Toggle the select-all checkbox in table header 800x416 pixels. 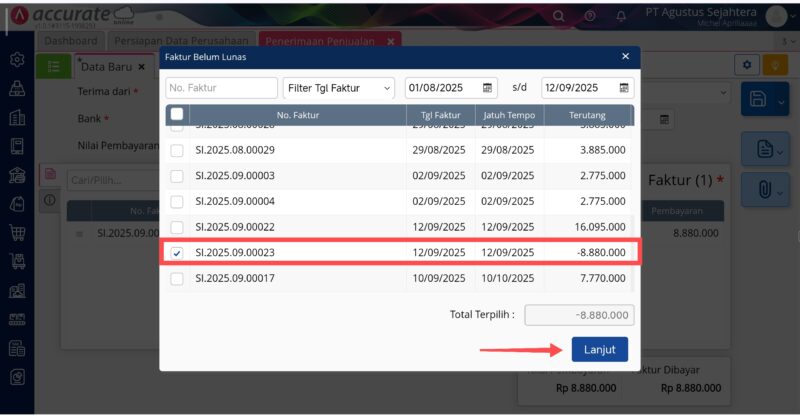(177, 115)
